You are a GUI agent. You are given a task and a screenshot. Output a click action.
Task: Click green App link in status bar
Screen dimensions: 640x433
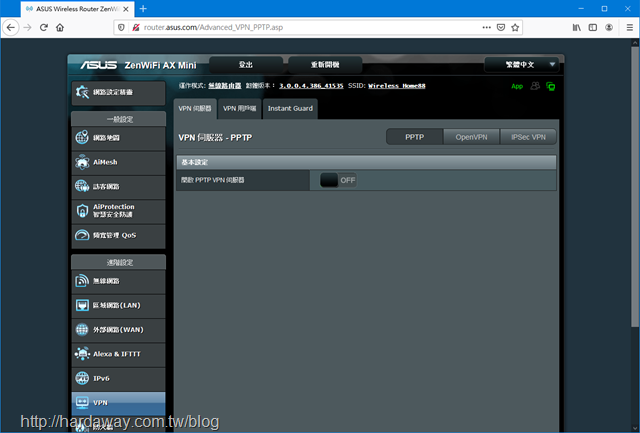[517, 87]
